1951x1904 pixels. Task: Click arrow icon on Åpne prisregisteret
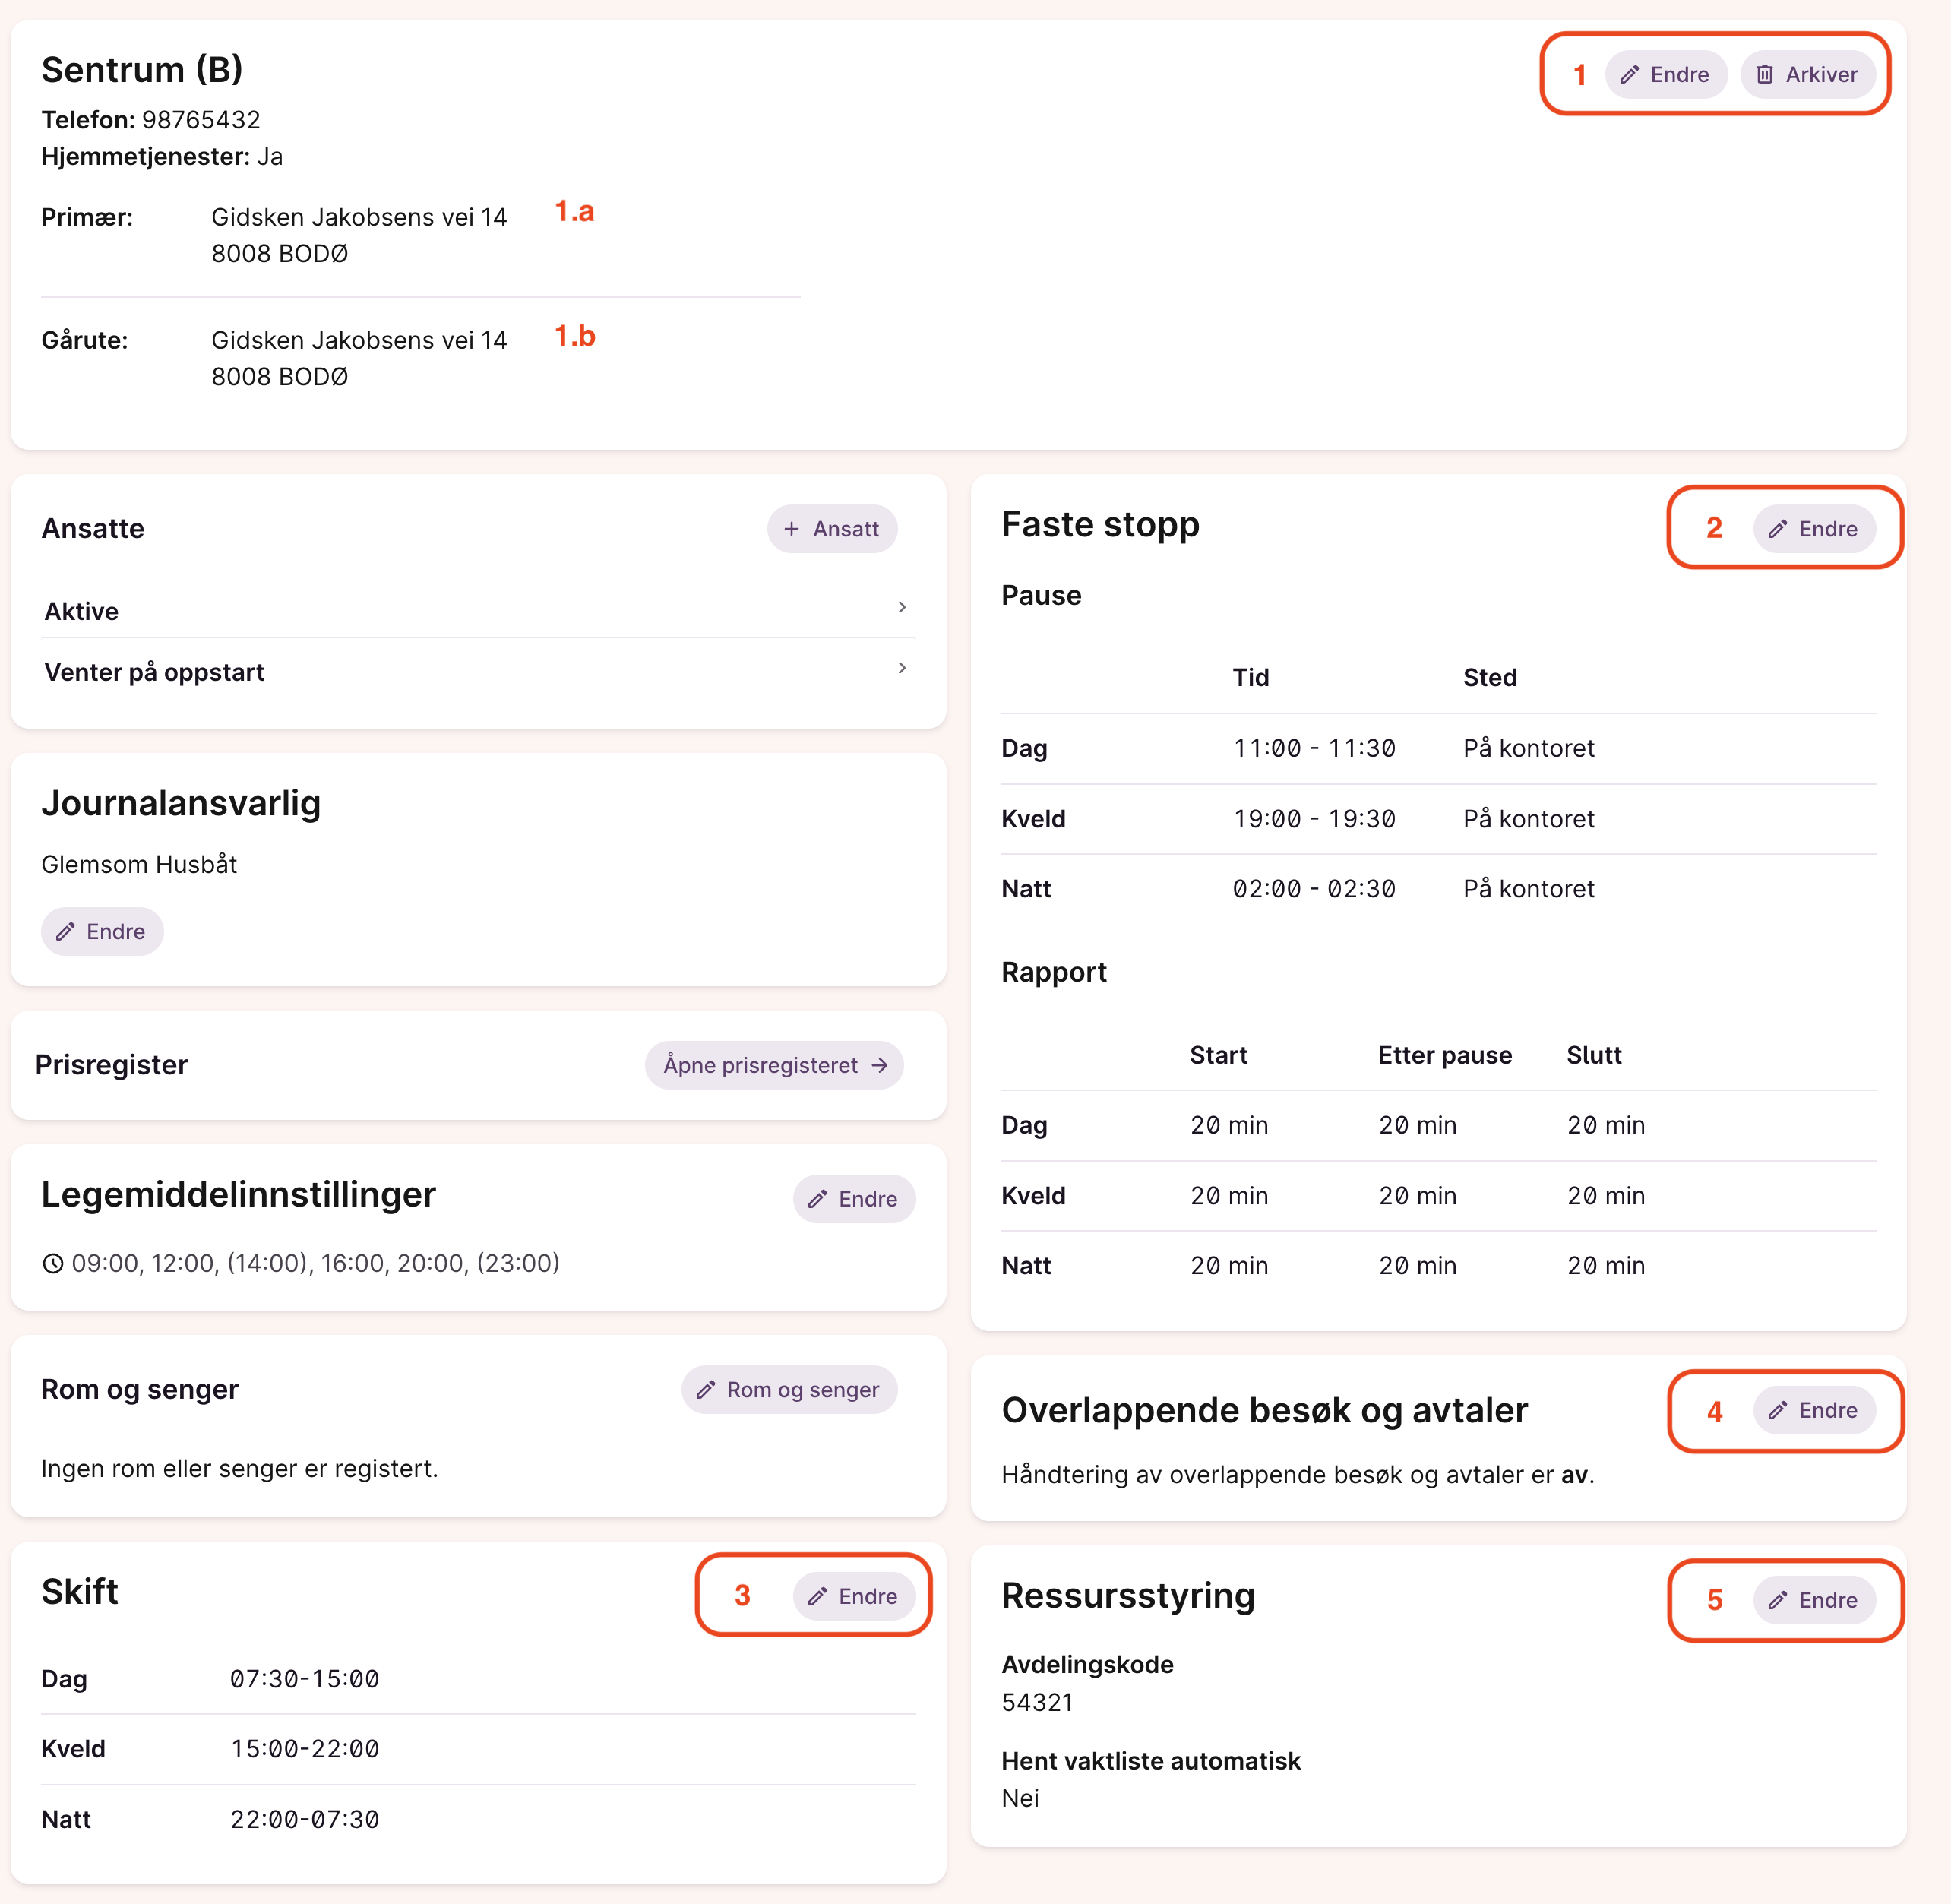click(x=880, y=1065)
